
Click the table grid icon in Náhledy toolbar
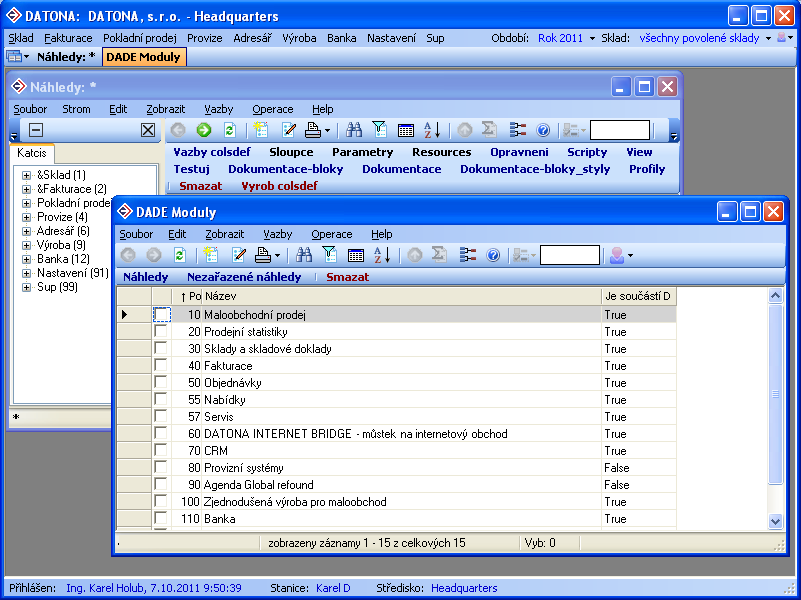(406, 130)
